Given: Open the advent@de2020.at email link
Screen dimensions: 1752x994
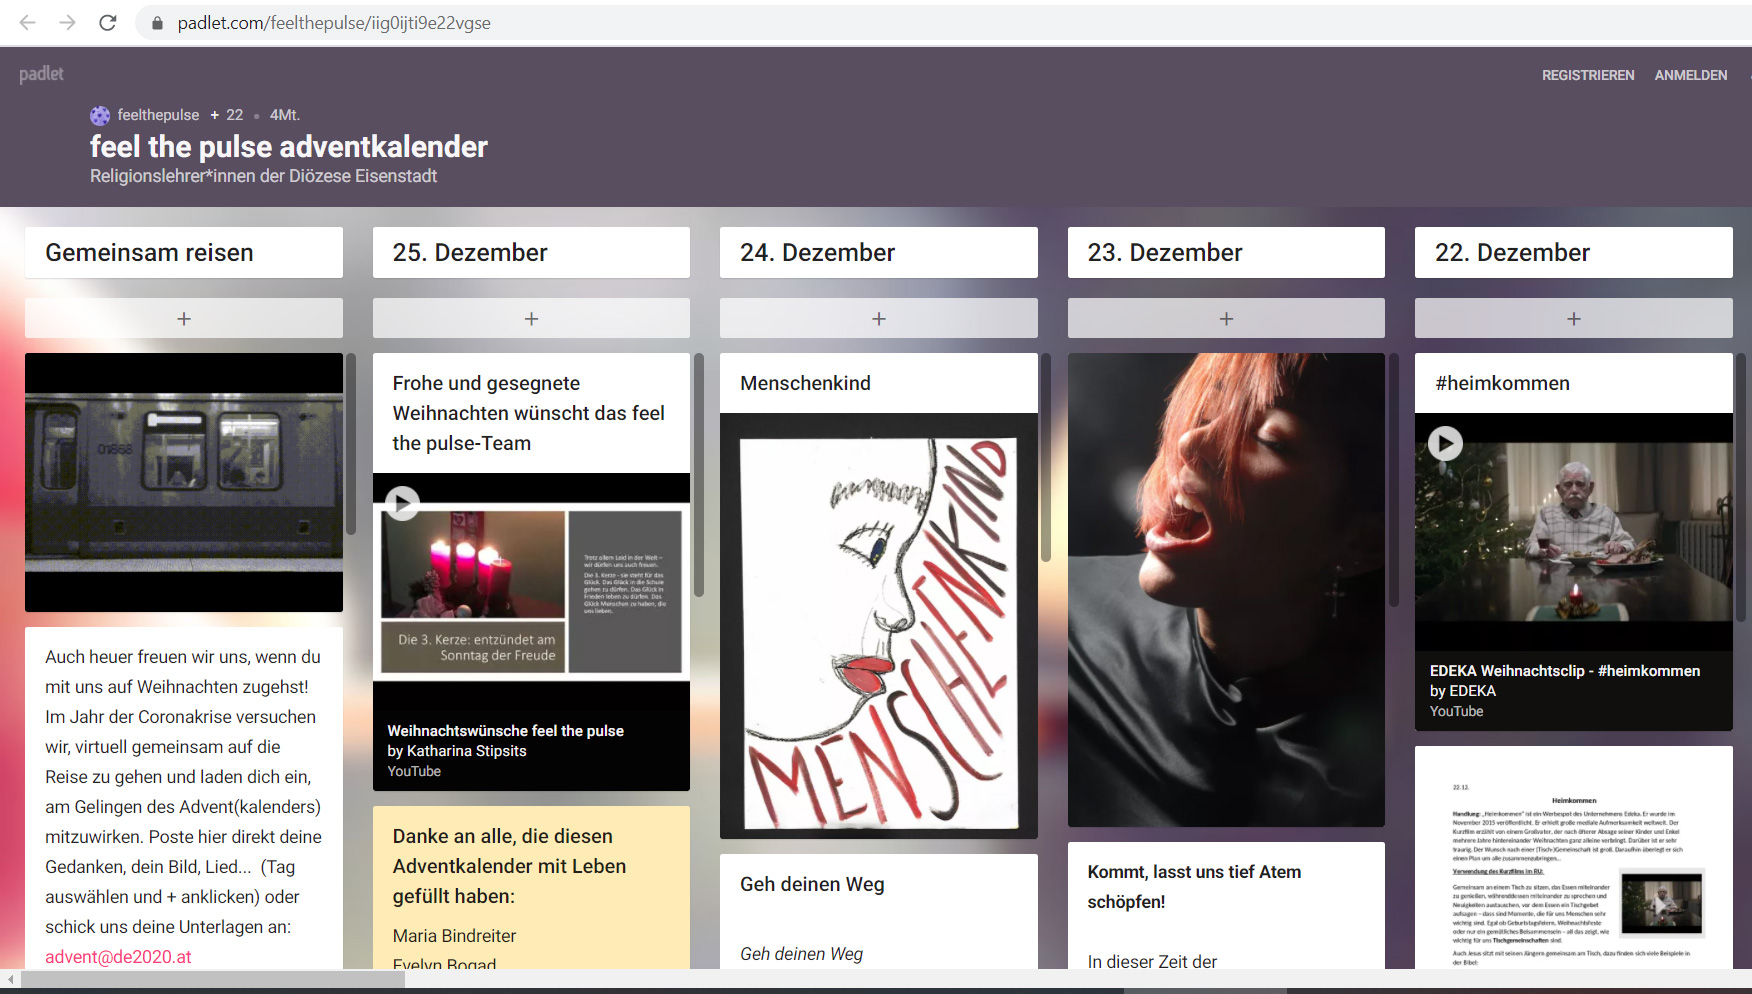Looking at the screenshot, I should [x=118, y=956].
